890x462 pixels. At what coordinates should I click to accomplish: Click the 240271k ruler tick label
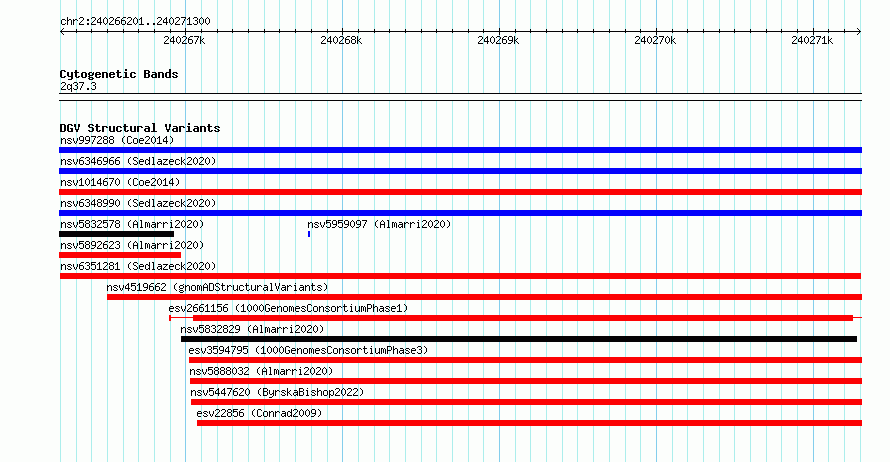[x=812, y=40]
